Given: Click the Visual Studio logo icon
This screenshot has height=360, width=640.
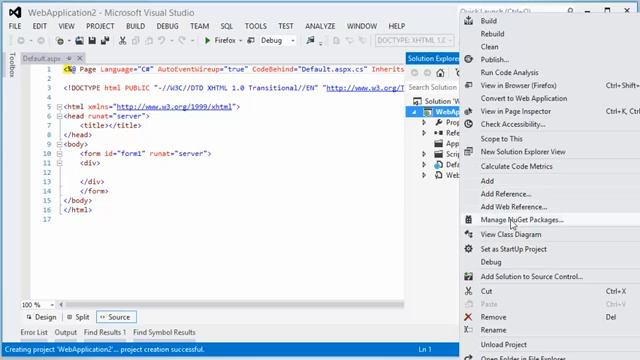Looking at the screenshot, I should pos(15,13).
